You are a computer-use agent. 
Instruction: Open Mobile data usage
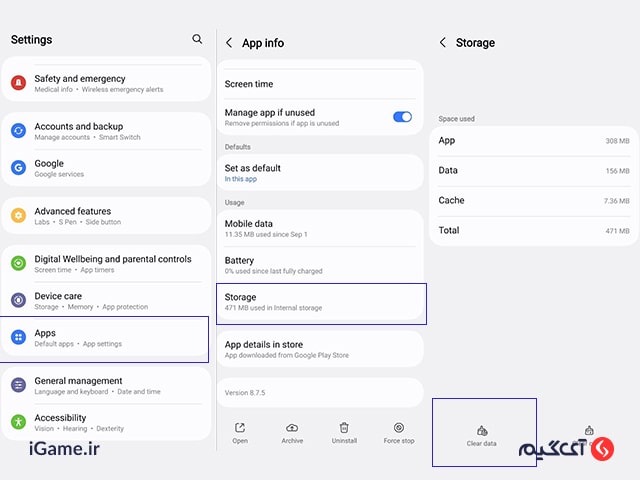pyautogui.click(x=320, y=228)
